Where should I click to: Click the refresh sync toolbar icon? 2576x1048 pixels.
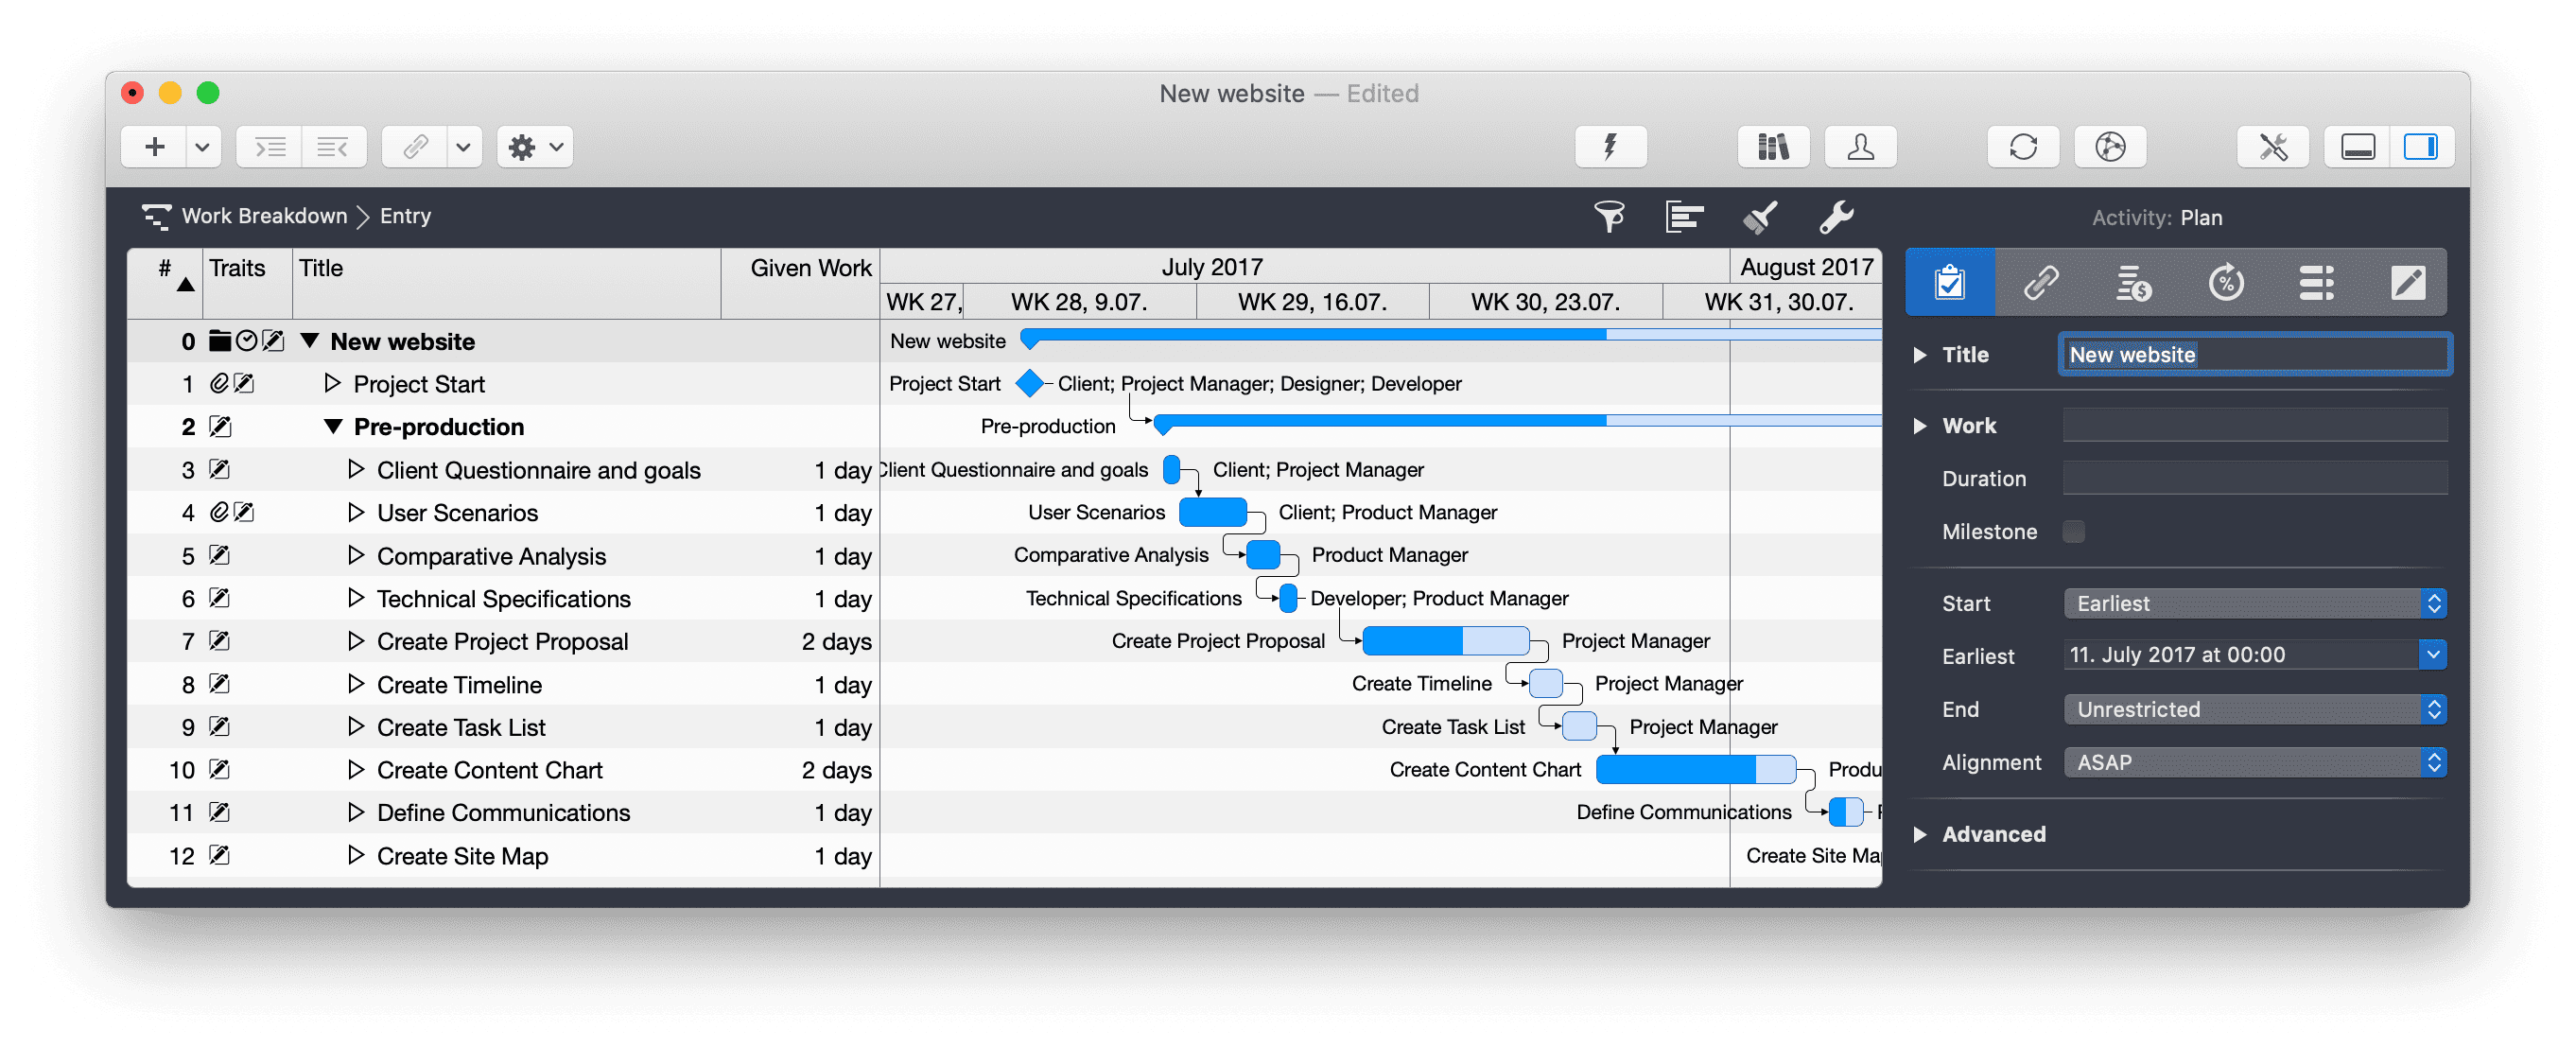2023,148
